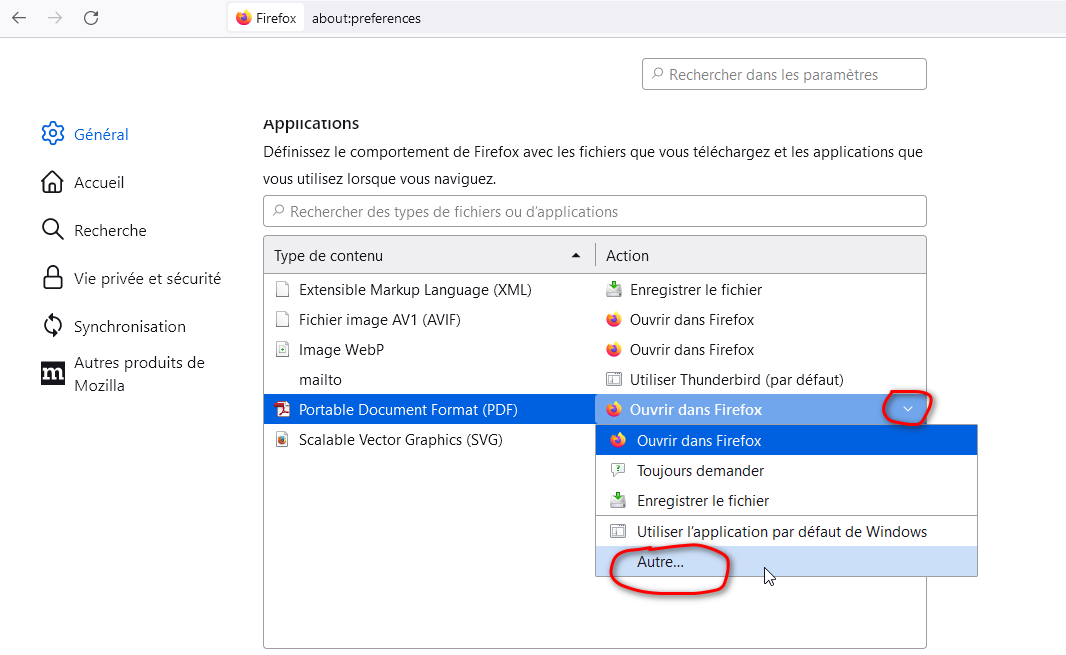Click the Mozilla 'm' logo icon

tap(53, 374)
